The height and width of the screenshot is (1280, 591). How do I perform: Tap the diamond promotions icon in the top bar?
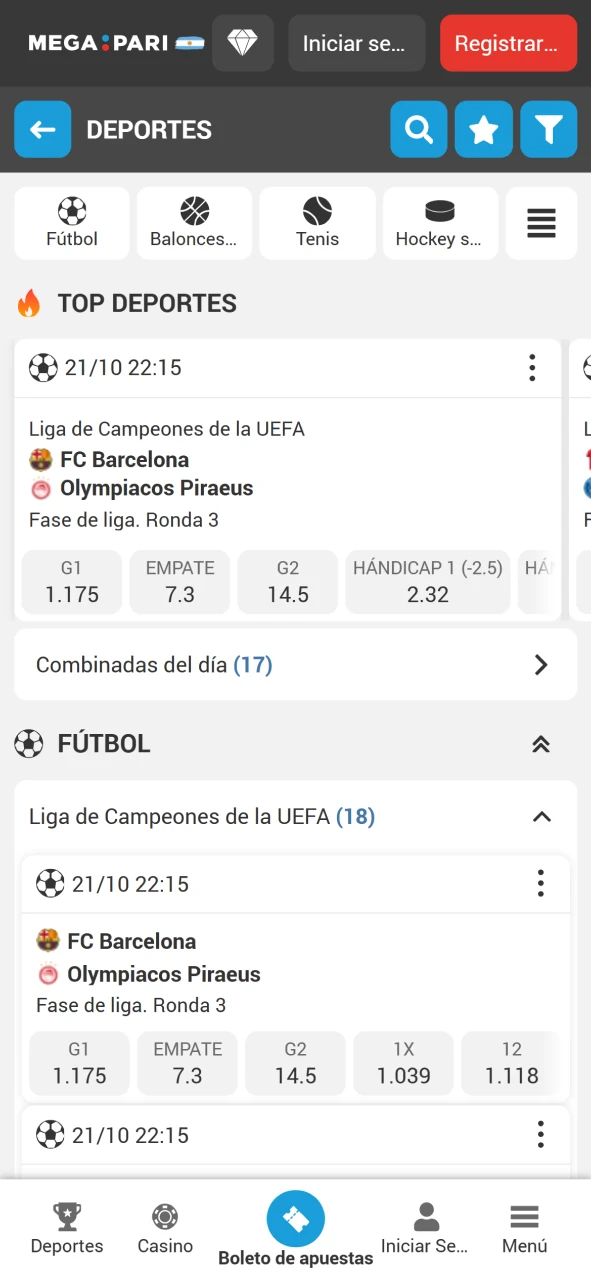point(242,43)
